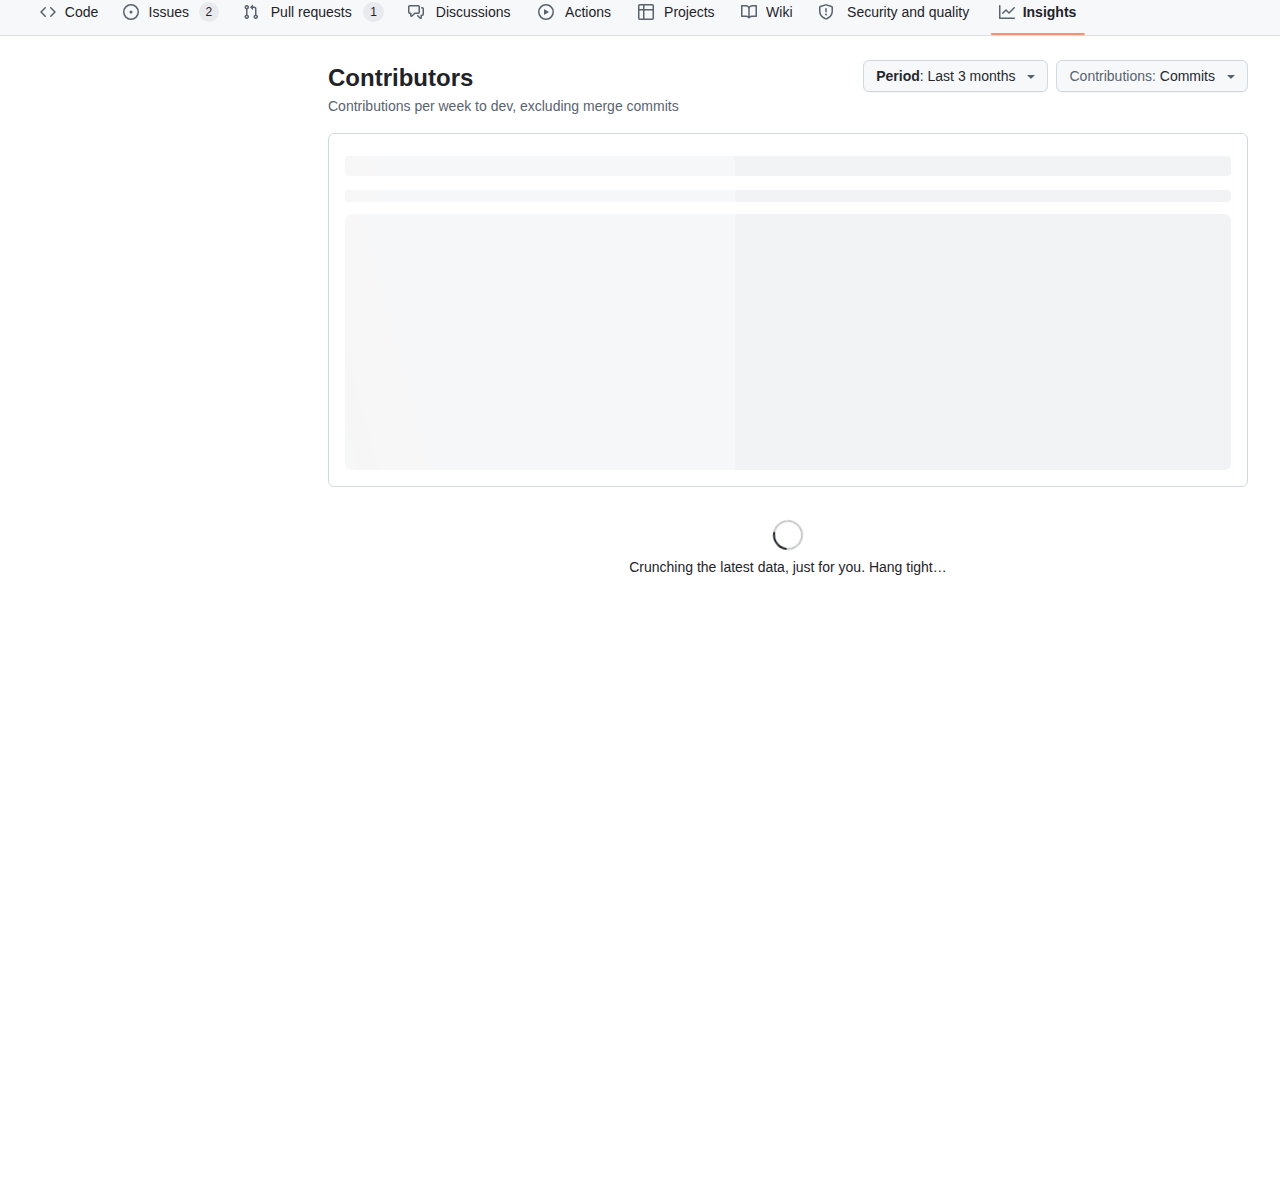
Task: Click the loading spinner
Action: pyautogui.click(x=788, y=535)
